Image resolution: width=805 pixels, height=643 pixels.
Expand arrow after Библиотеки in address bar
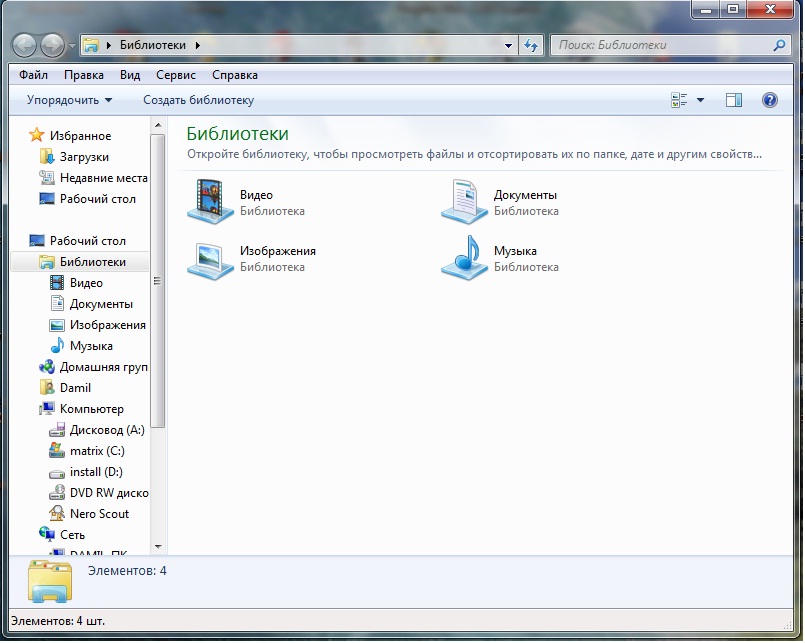click(198, 45)
